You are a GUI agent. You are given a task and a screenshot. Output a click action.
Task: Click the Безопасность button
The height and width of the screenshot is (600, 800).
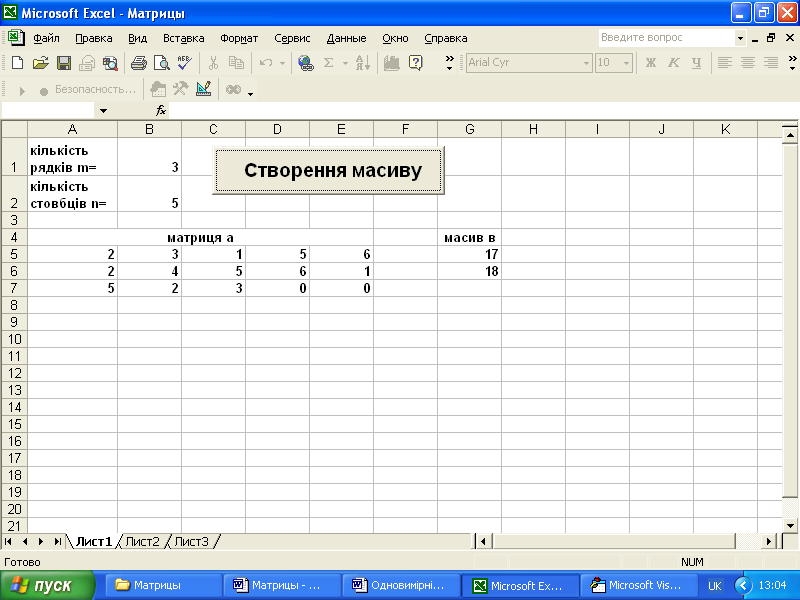pyautogui.click(x=95, y=89)
